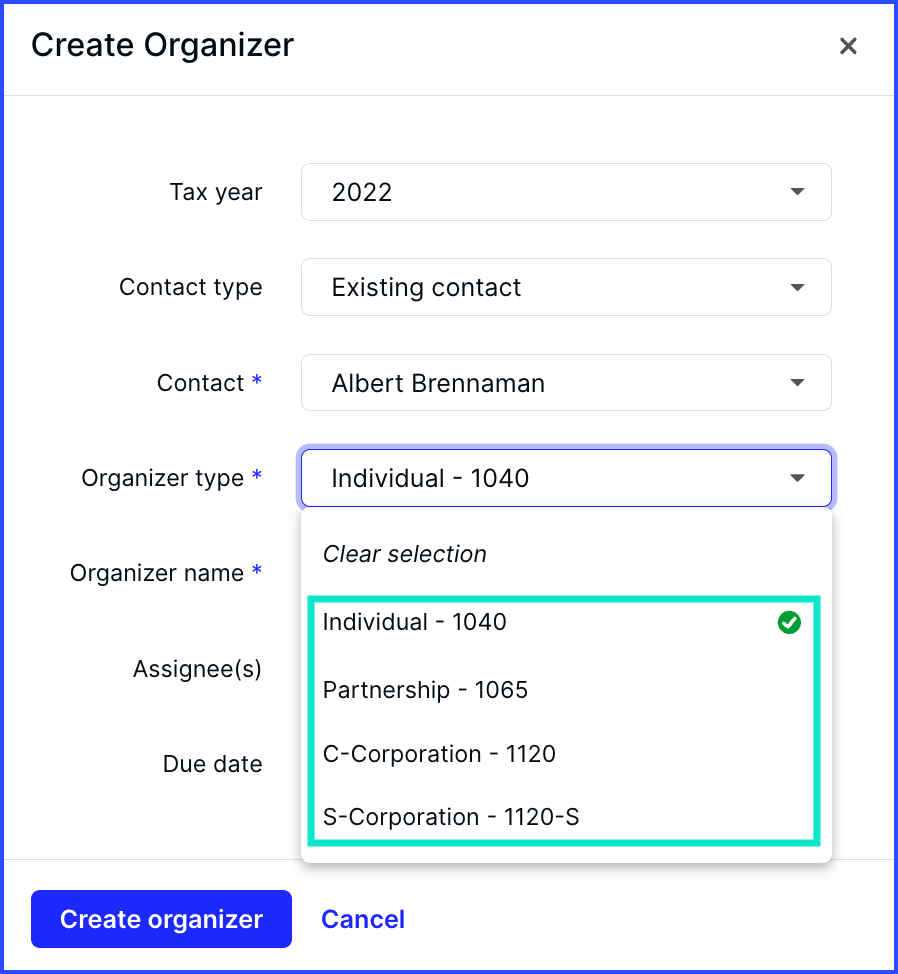The image size is (898, 974).
Task: Select the Partnership - 1065 option
Action: click(426, 690)
